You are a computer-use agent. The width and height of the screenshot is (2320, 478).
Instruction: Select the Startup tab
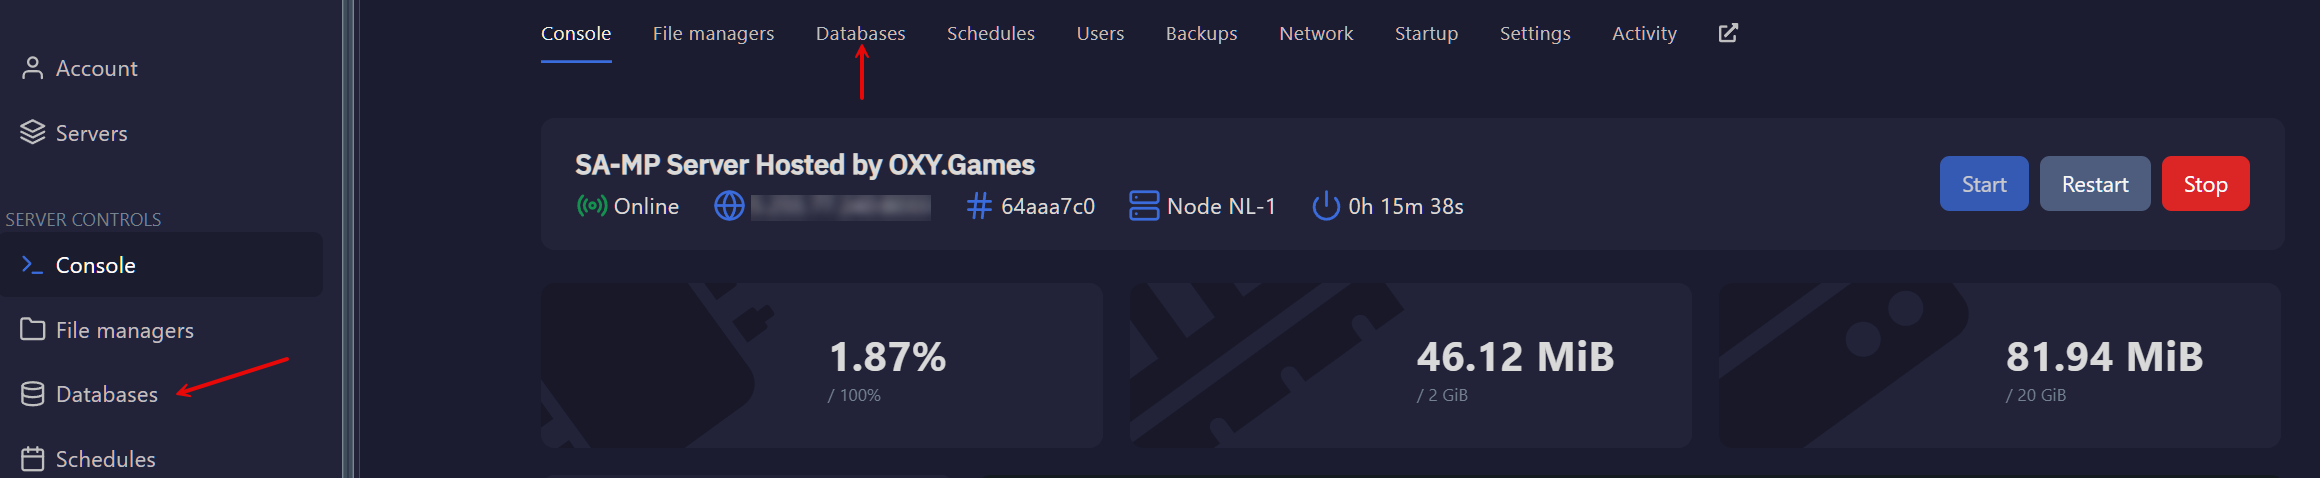click(1426, 33)
